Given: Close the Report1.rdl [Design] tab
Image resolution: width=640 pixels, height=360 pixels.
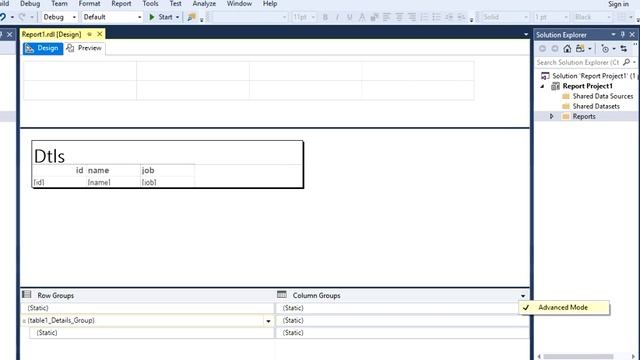Looking at the screenshot, I should pos(100,34).
